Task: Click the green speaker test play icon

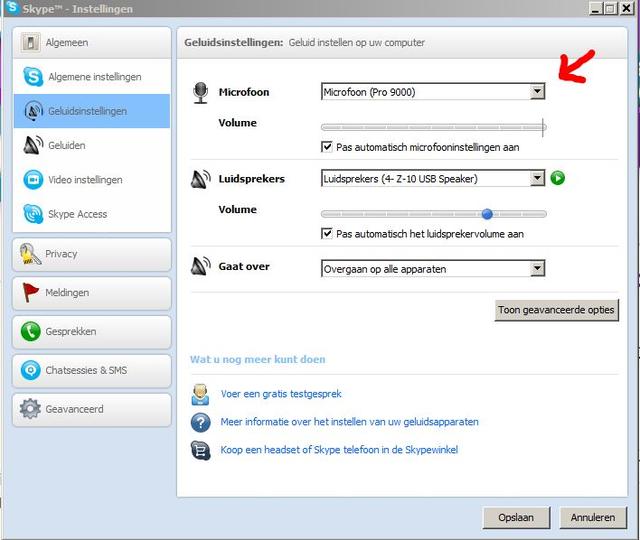Action: 558,178
